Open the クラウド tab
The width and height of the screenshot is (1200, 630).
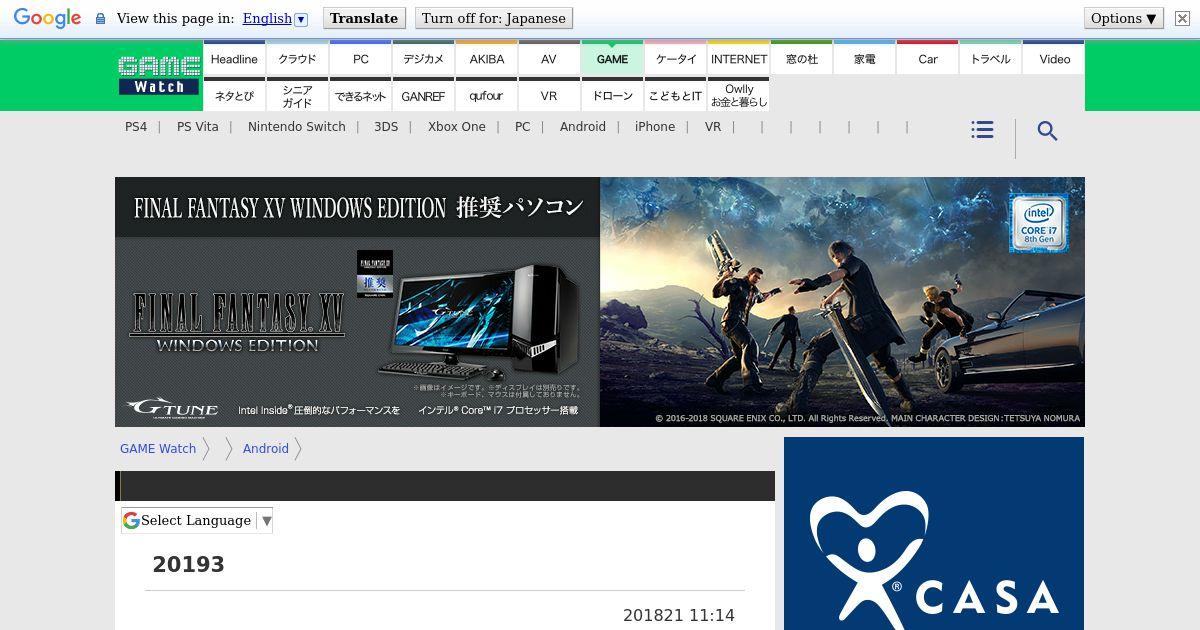(x=297, y=59)
